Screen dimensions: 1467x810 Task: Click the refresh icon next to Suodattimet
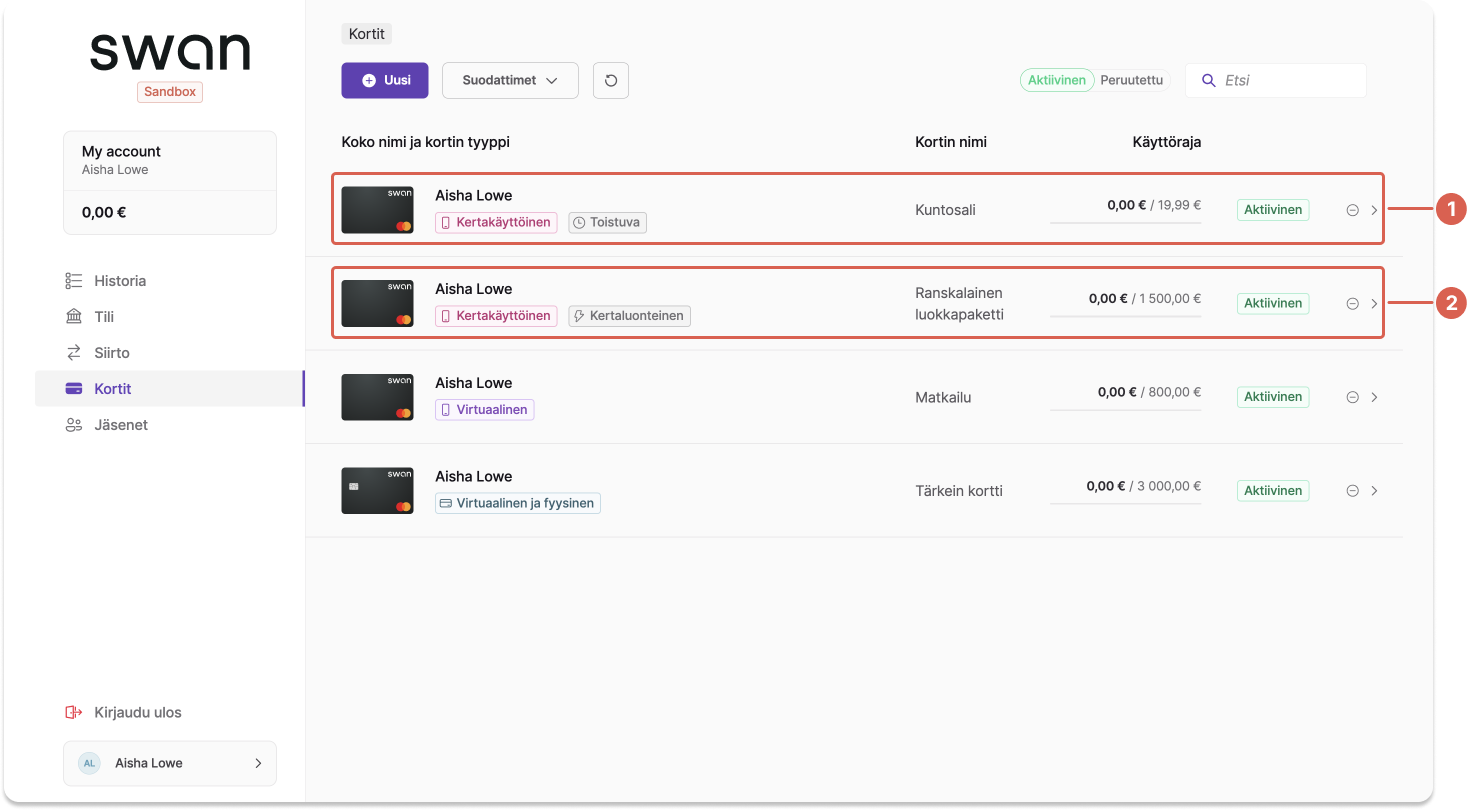(x=611, y=81)
